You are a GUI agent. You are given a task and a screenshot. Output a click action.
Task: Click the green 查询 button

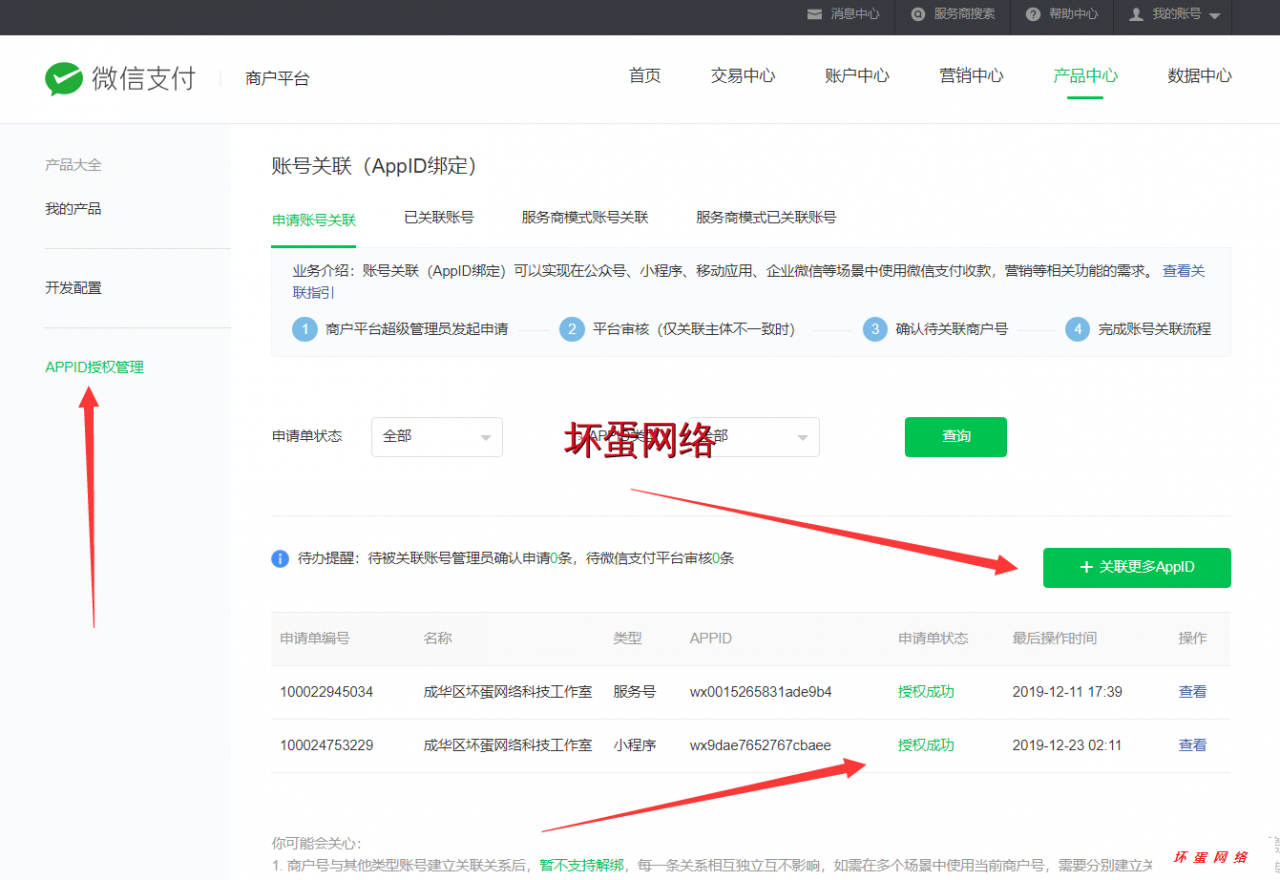[x=955, y=436]
